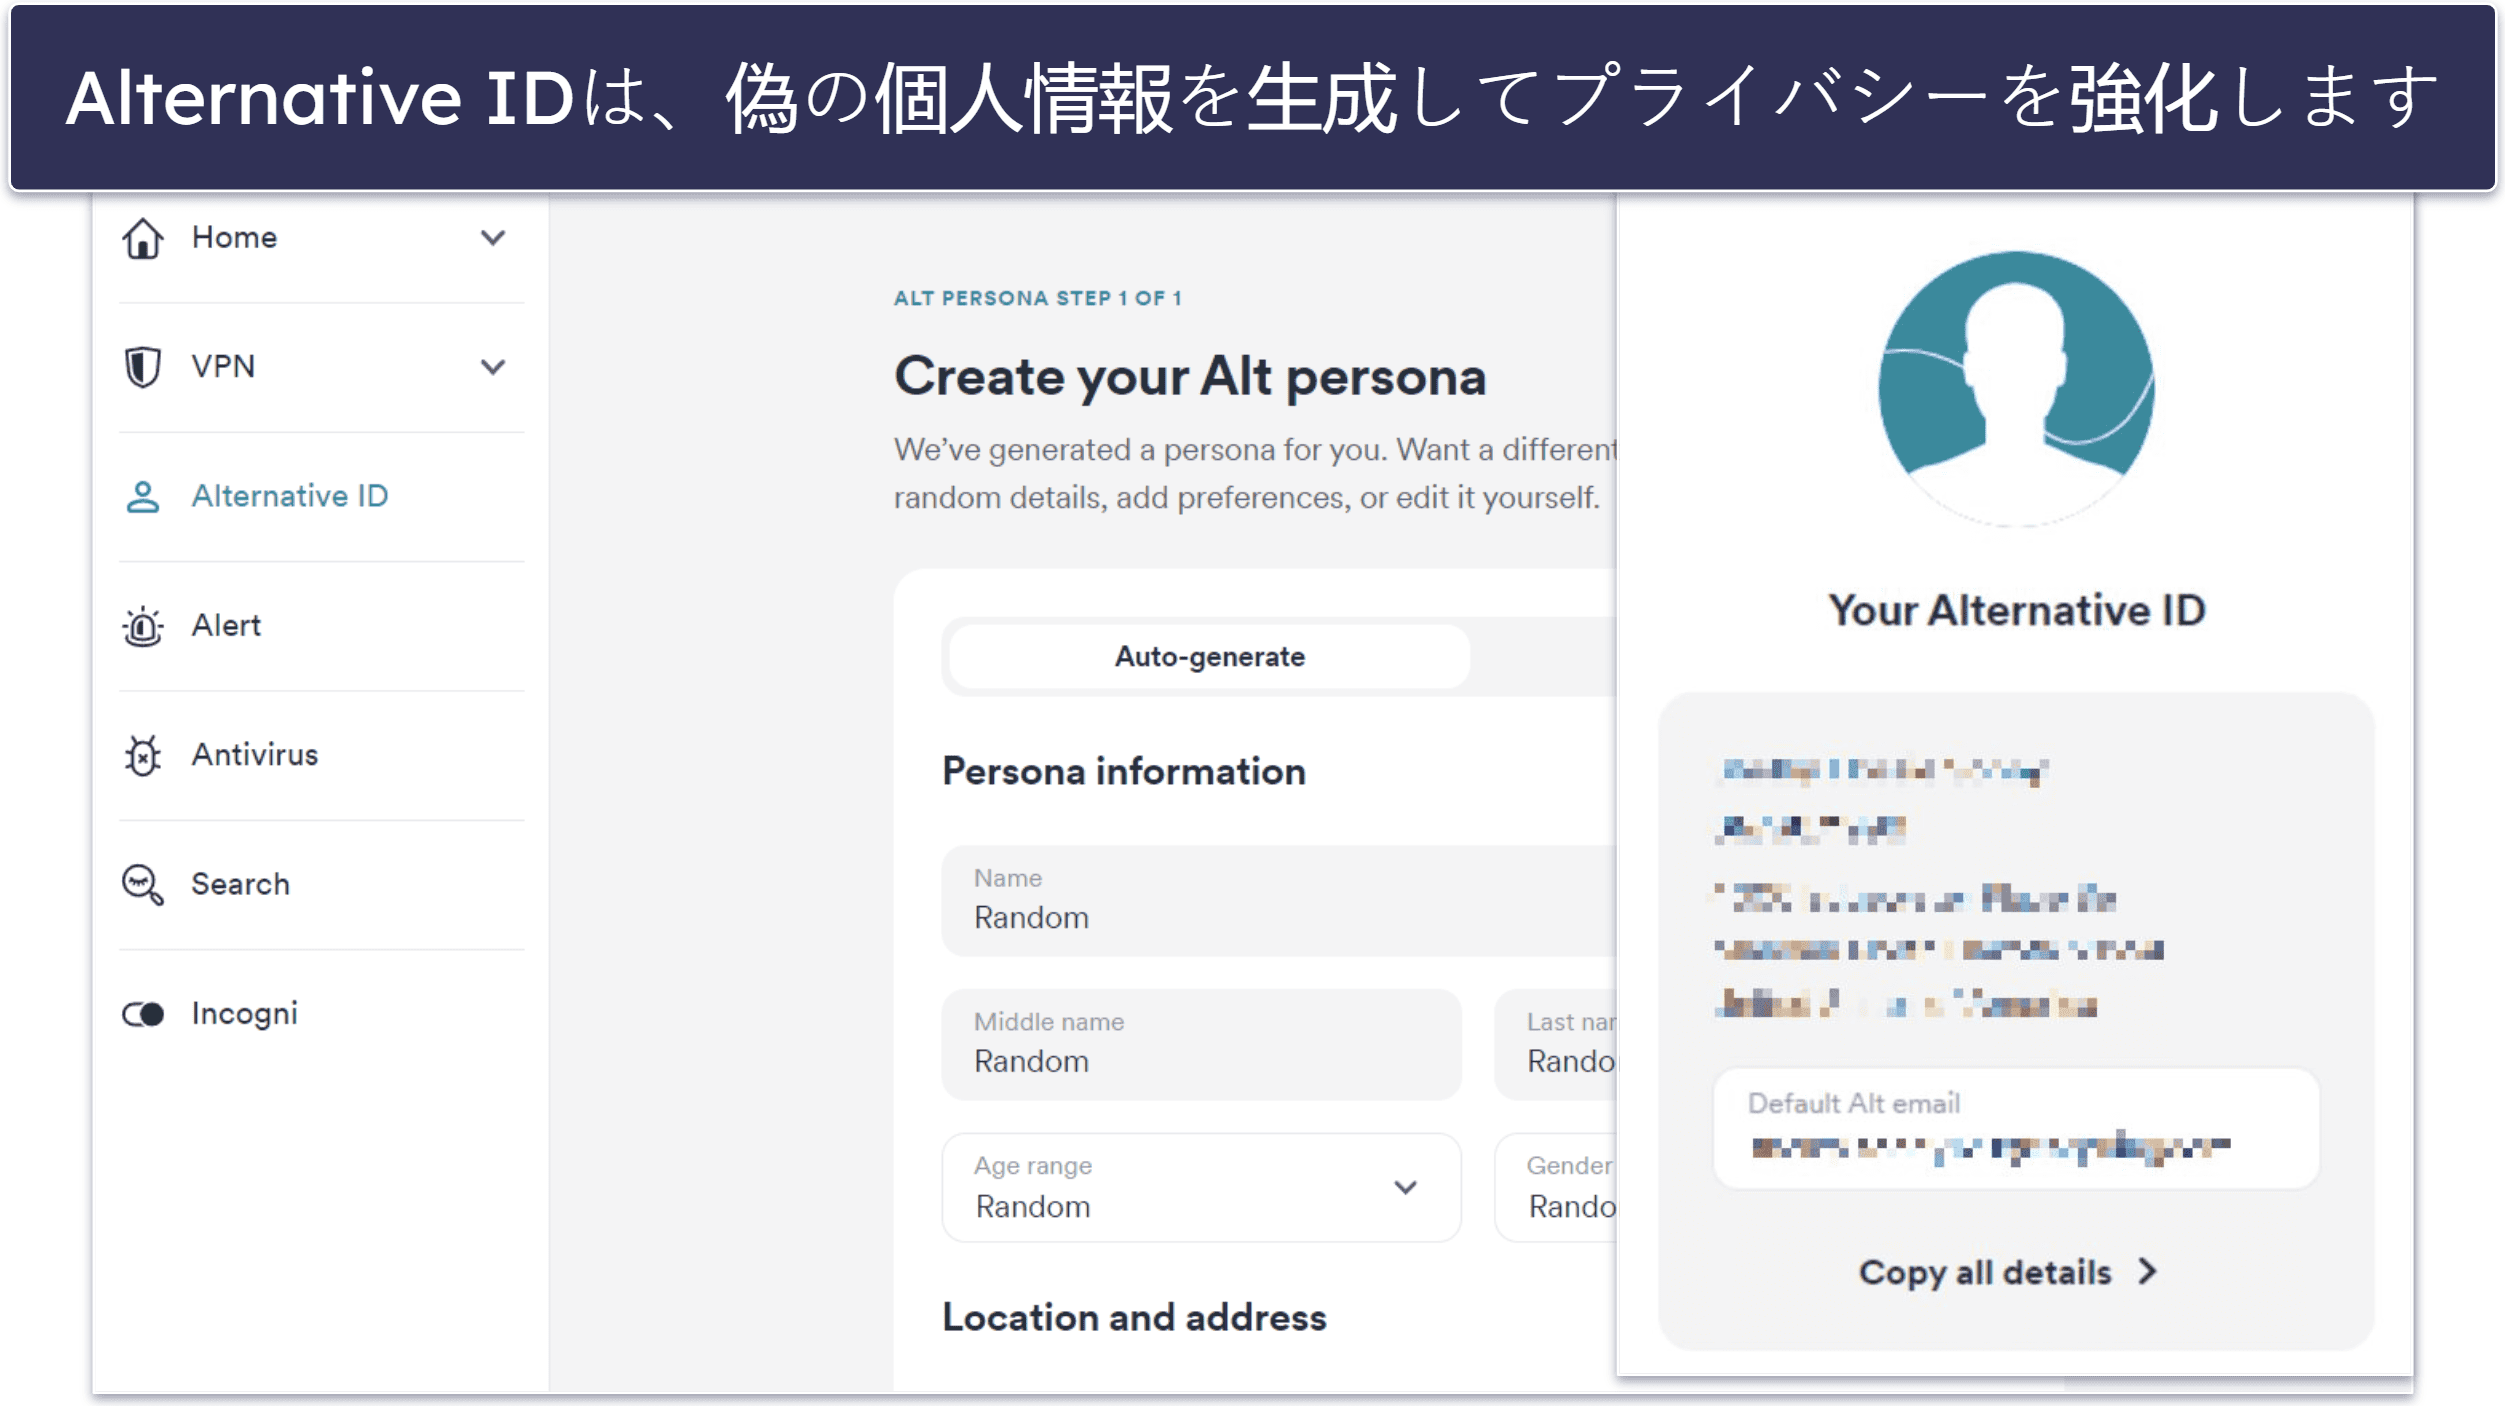Select Alternative ID in sidebar

click(x=290, y=497)
